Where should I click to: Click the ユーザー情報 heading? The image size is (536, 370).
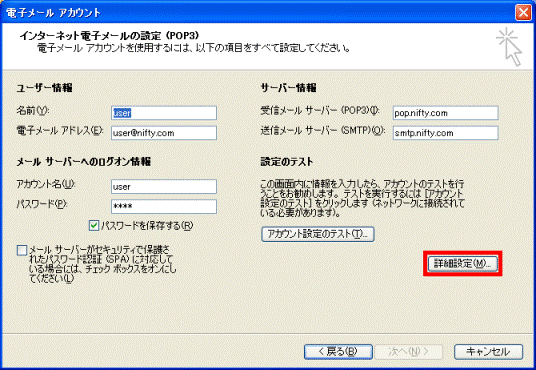coord(44,88)
